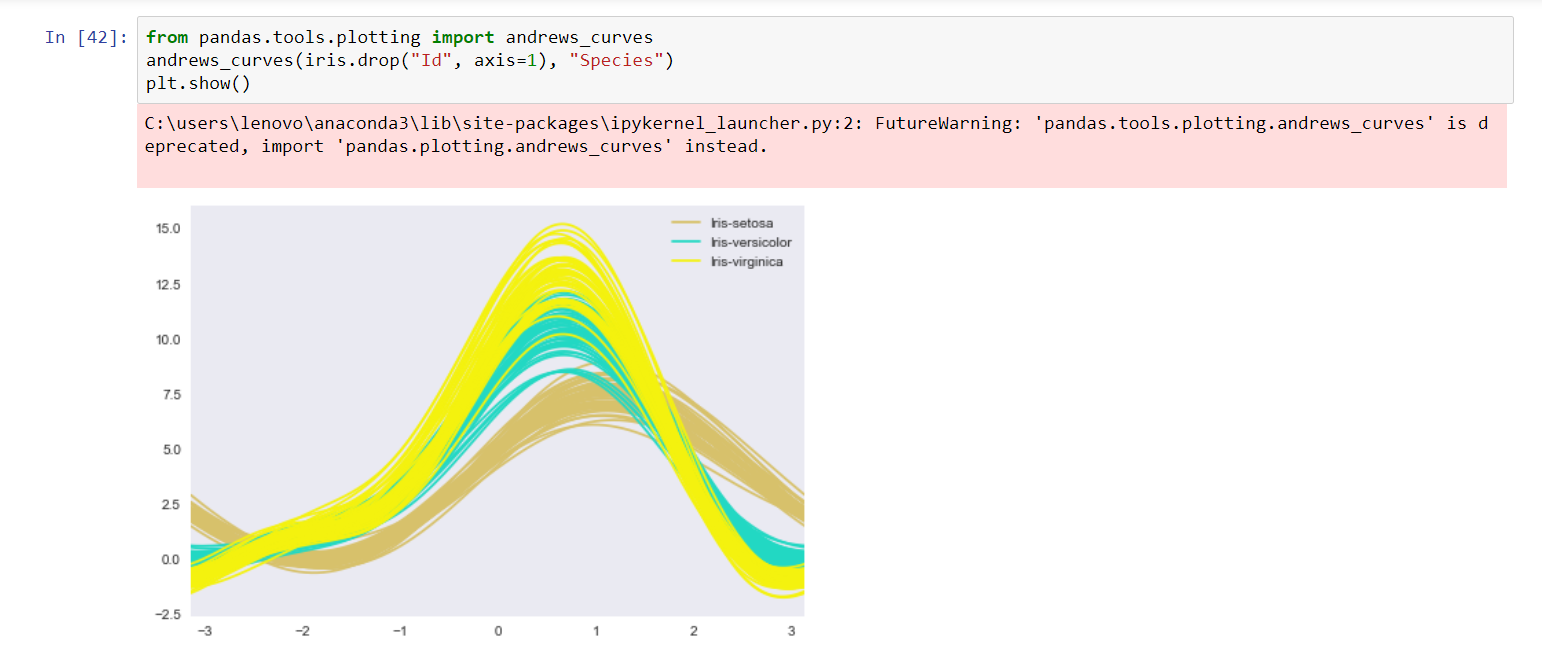
Task: Click the 0 tick on the x-axis
Action: 497,631
